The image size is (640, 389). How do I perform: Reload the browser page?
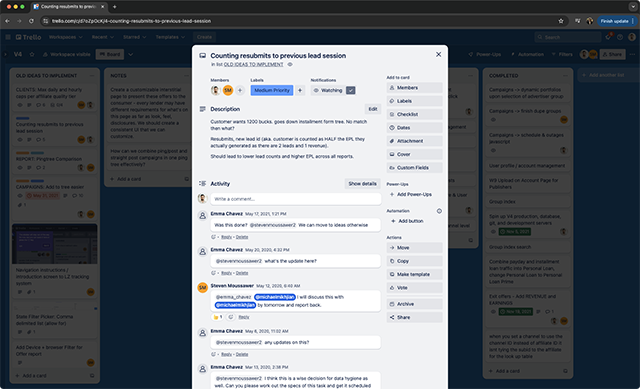pyautogui.click(x=31, y=21)
